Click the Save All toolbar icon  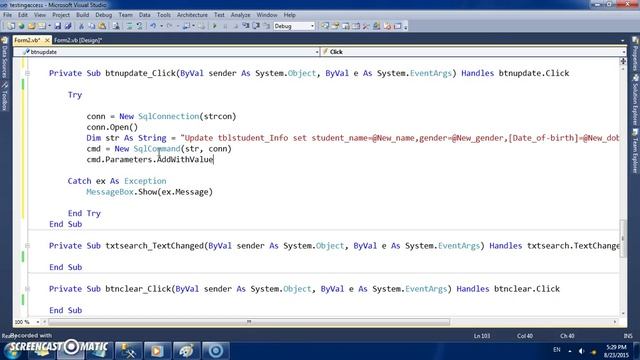pyautogui.click(x=68, y=26)
